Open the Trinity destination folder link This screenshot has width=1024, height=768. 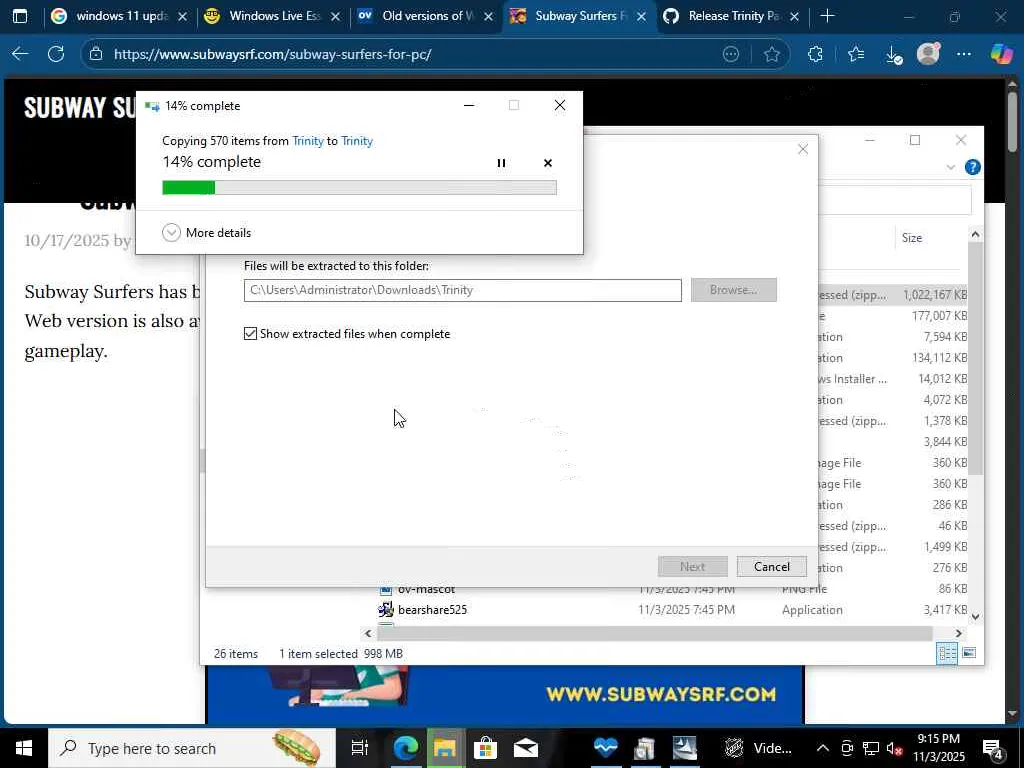357,141
